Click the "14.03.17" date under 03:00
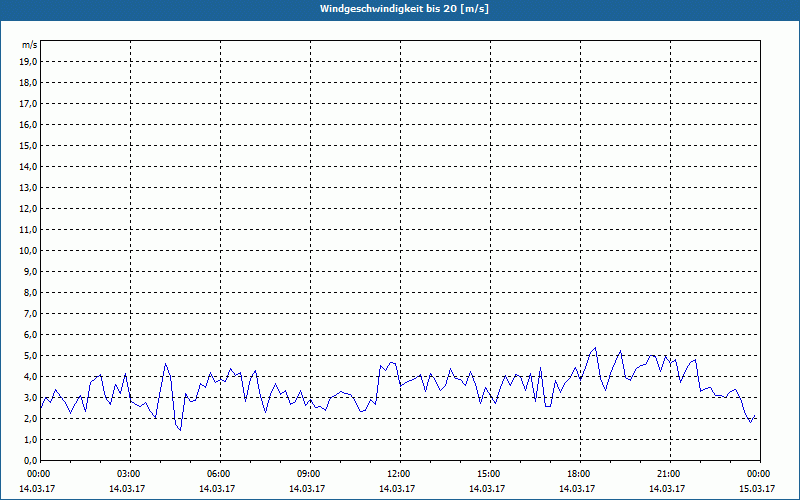 point(128,489)
